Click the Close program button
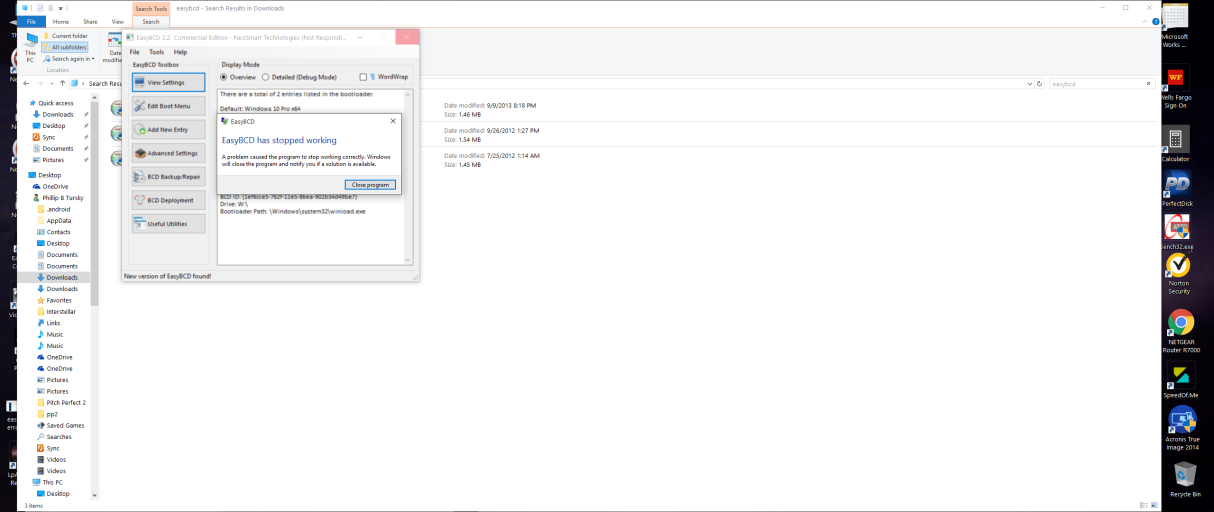 (371, 185)
